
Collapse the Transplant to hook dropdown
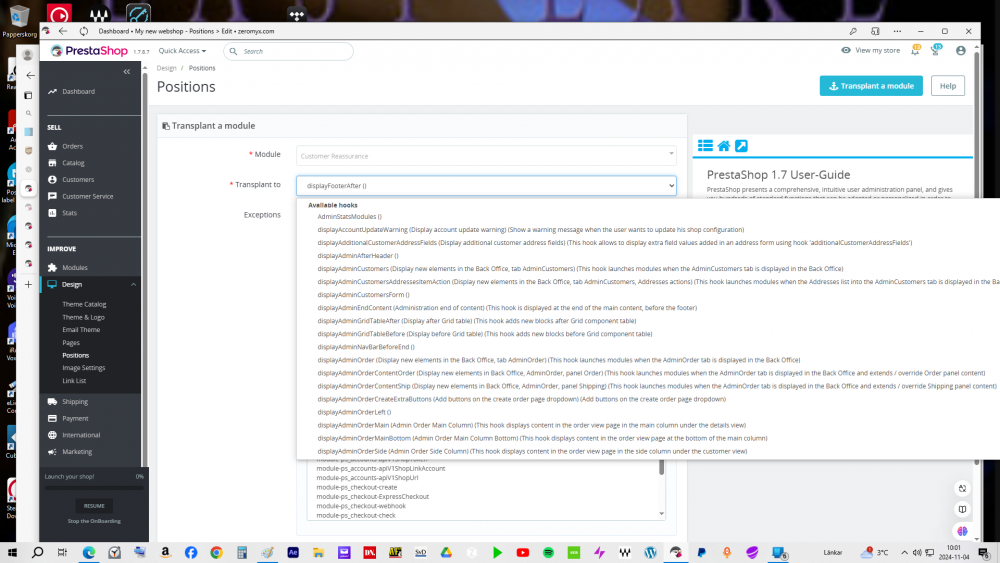coord(486,186)
